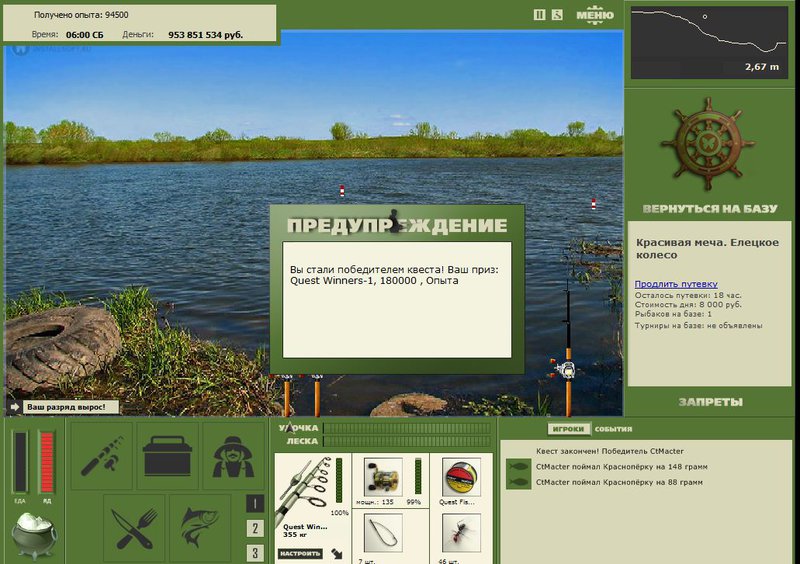
Task: Click 'Квест закончен! Победитель CtMacter' entry
Action: coord(610,451)
